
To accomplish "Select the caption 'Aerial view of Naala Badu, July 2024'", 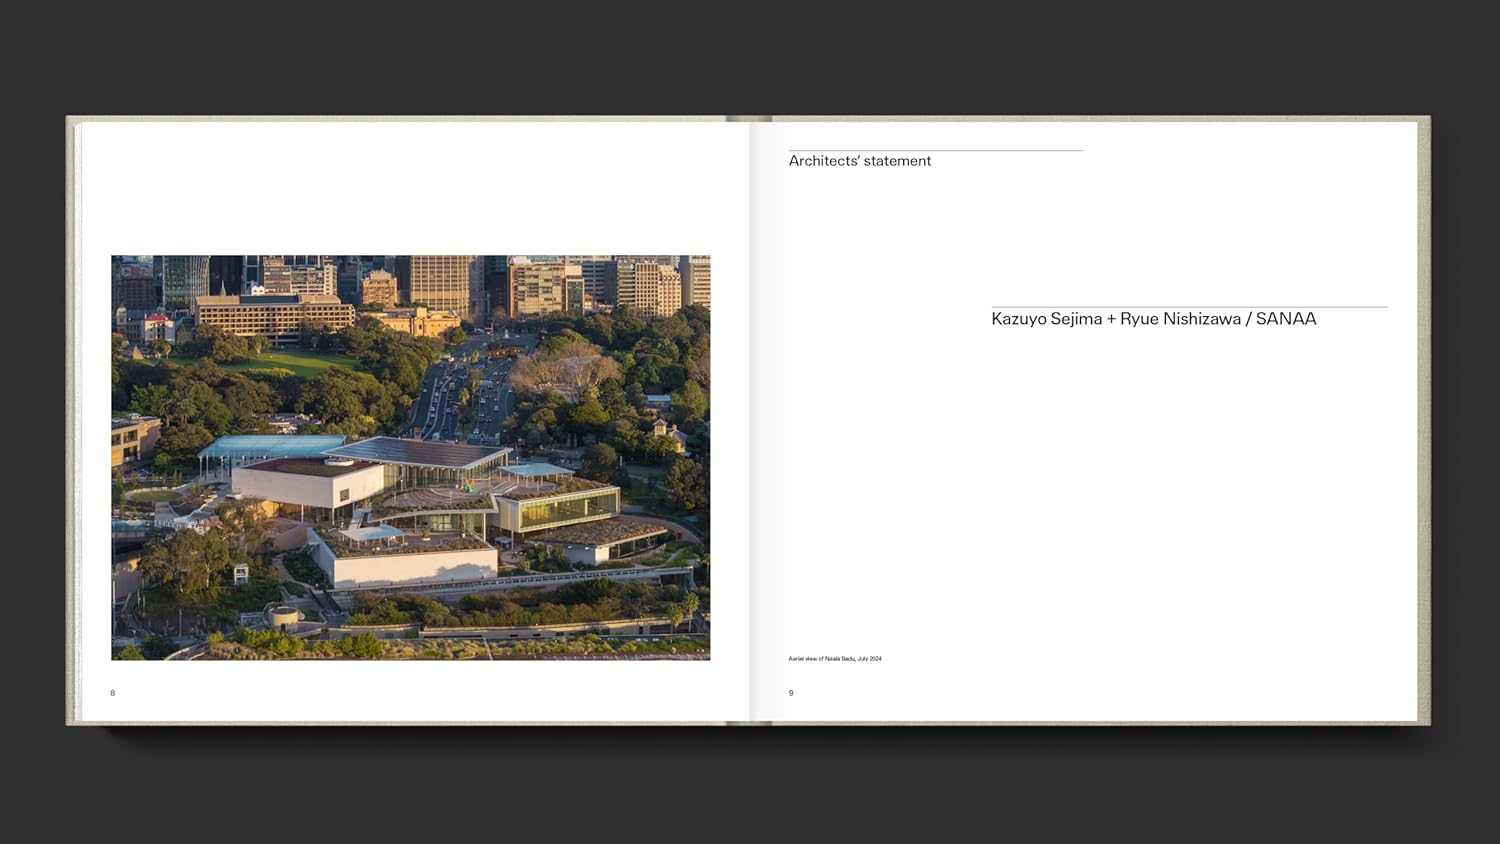I will tap(837, 658).
